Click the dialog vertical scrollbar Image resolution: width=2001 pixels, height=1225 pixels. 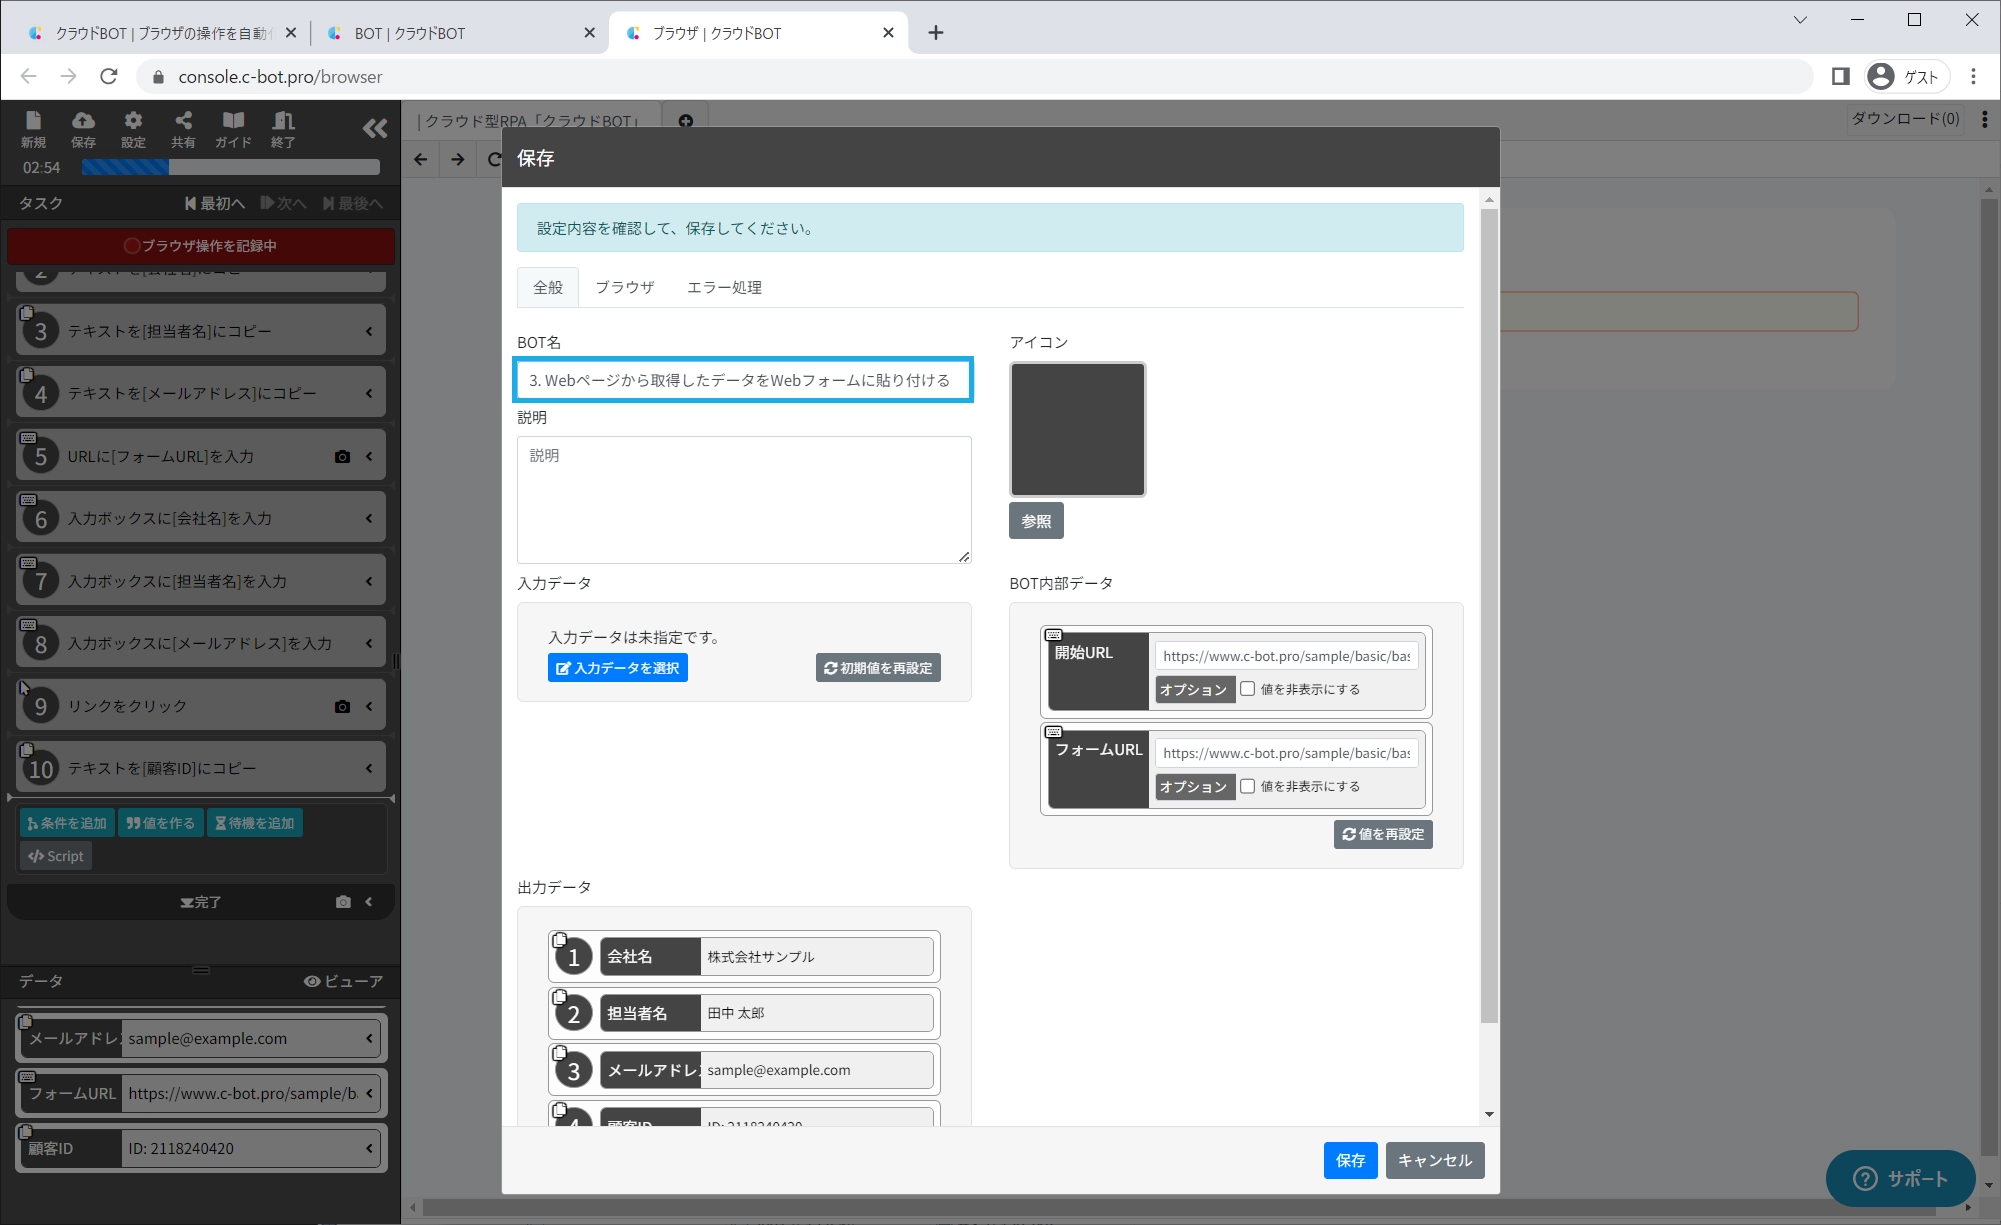click(1489, 615)
